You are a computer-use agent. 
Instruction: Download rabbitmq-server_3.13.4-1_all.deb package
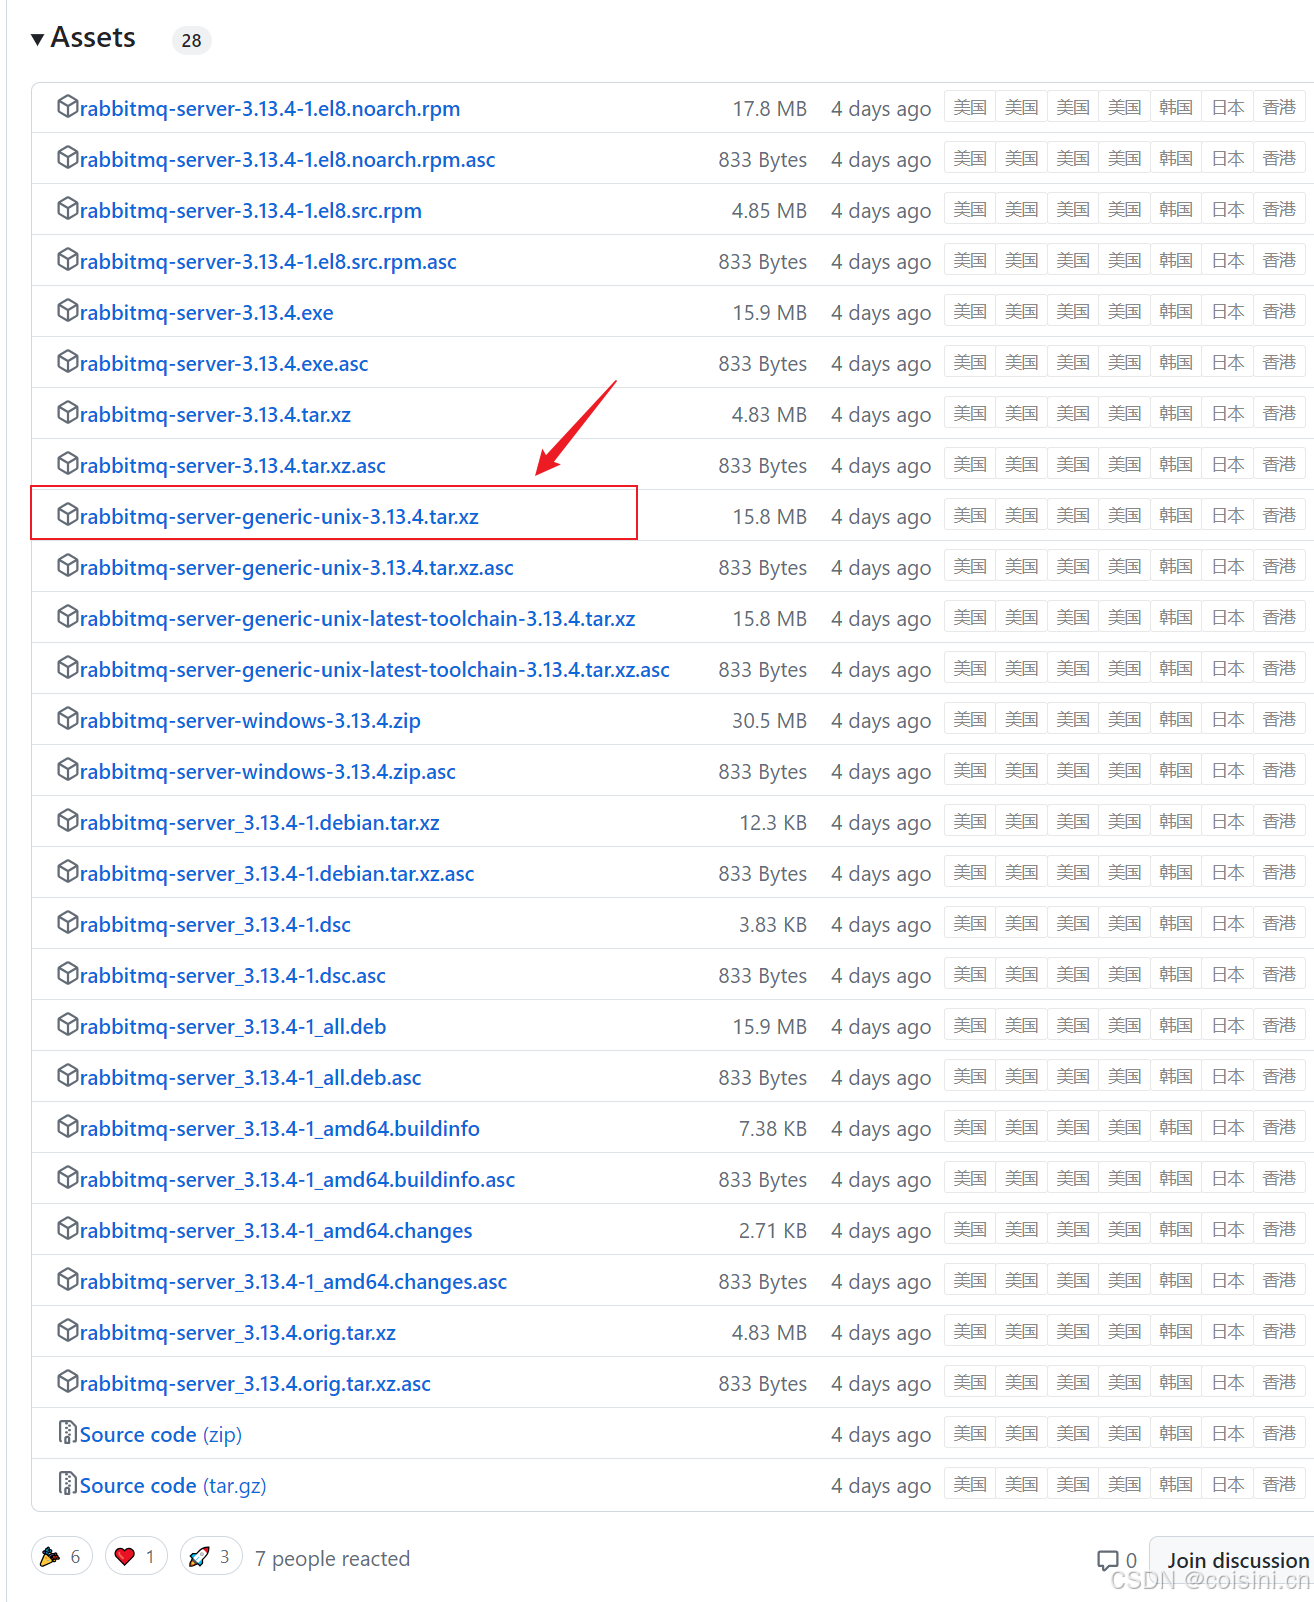click(x=233, y=1027)
